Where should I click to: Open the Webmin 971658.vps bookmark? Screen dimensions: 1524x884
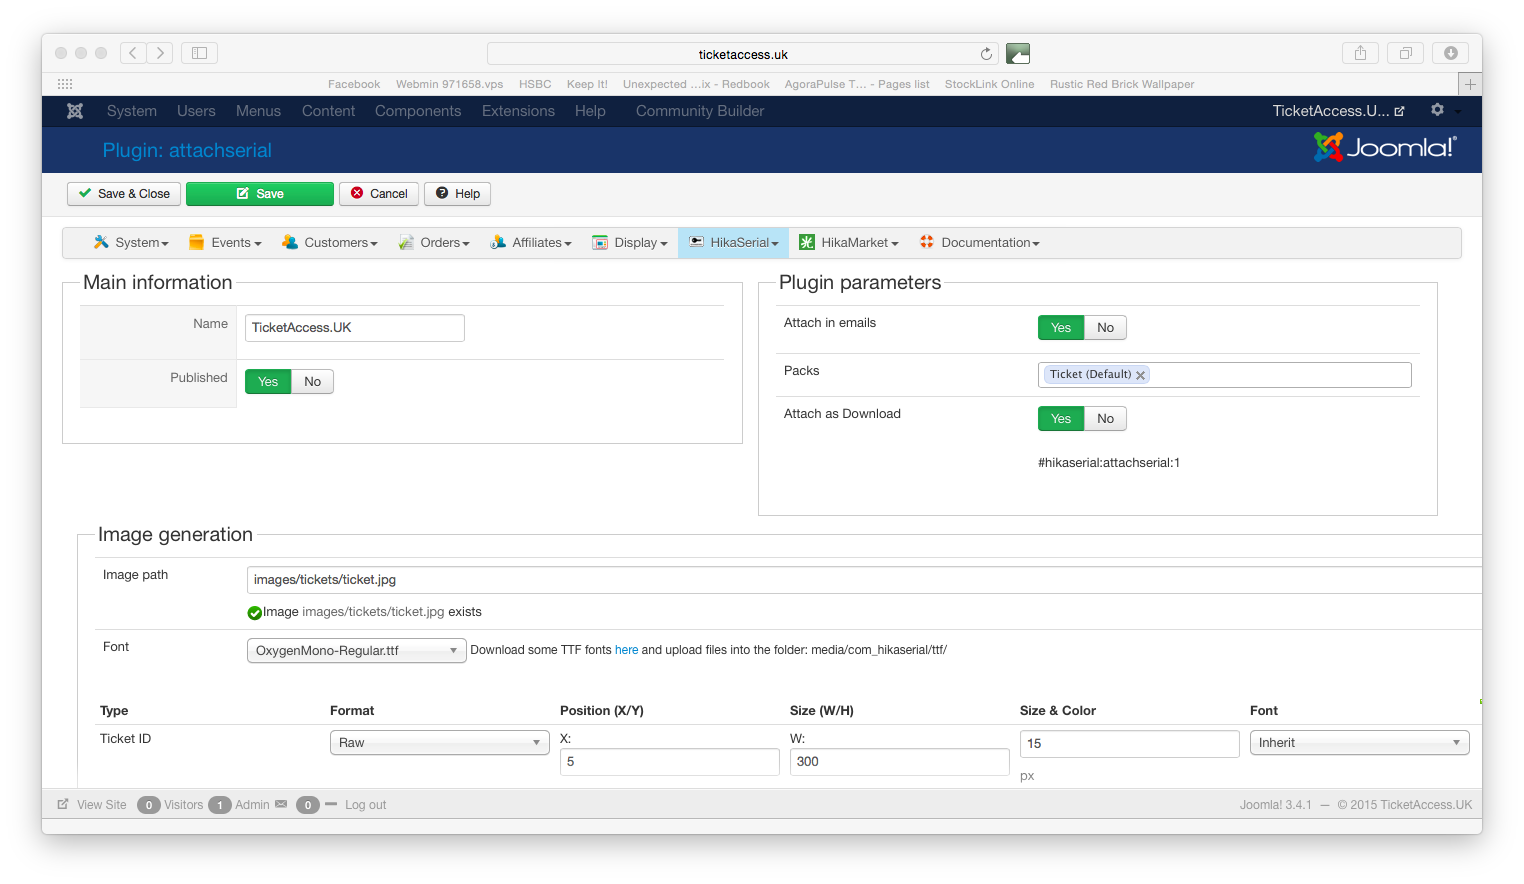(449, 84)
